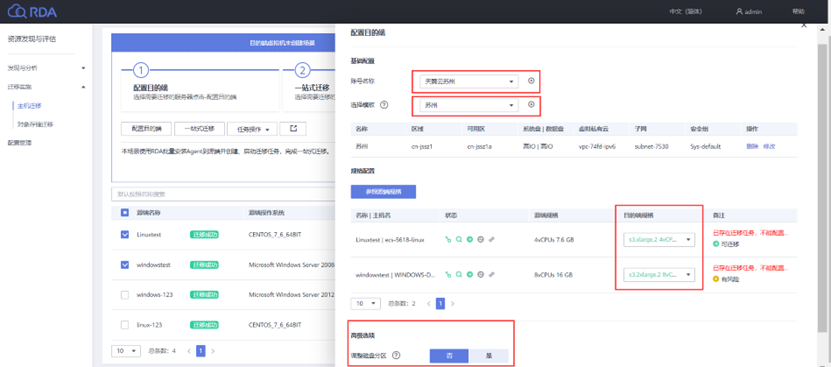Click green filled circle icon in Linuxtest row
Screen dimensions: 831x367
(x=470, y=240)
